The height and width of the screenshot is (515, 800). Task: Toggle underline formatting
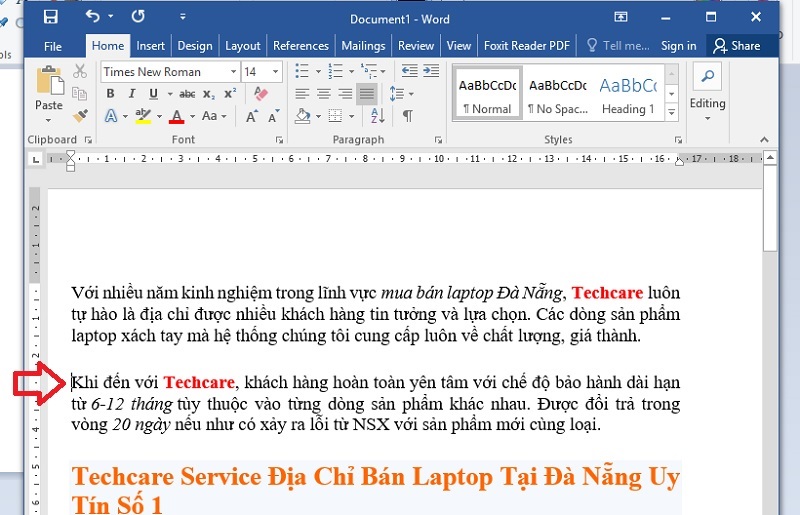point(153,94)
